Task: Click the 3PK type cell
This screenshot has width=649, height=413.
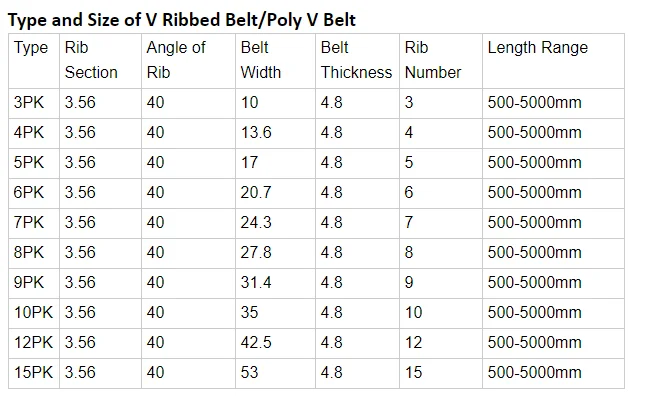Action: click(31, 102)
